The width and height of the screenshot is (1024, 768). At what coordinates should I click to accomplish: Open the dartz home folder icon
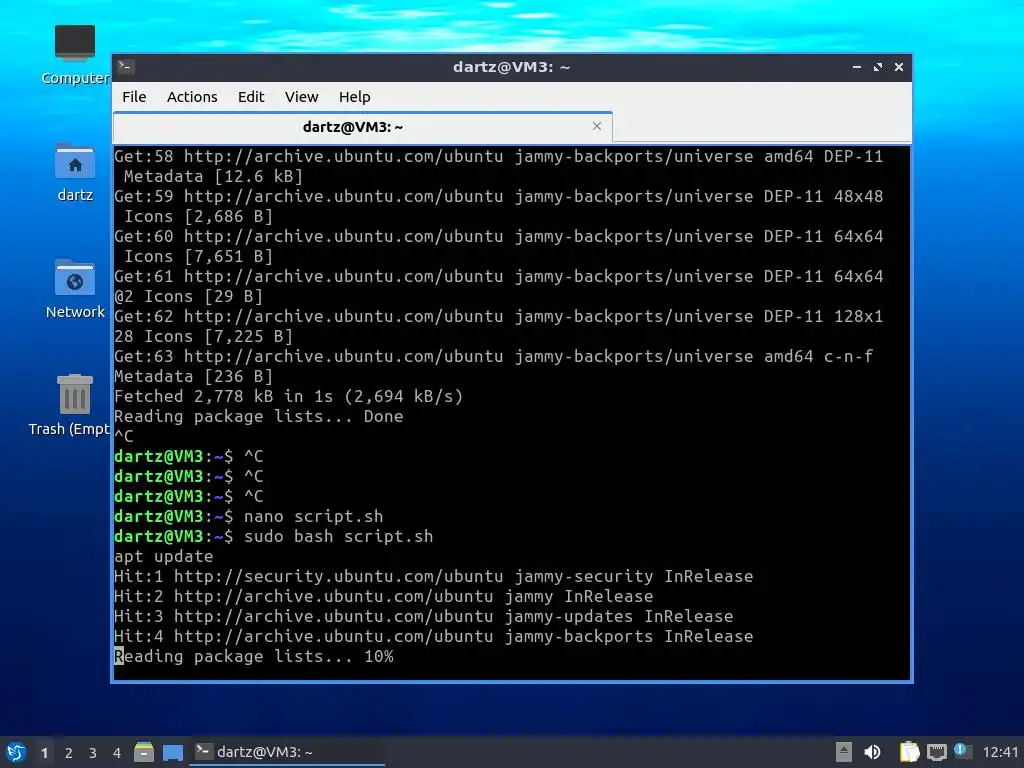[x=74, y=172]
